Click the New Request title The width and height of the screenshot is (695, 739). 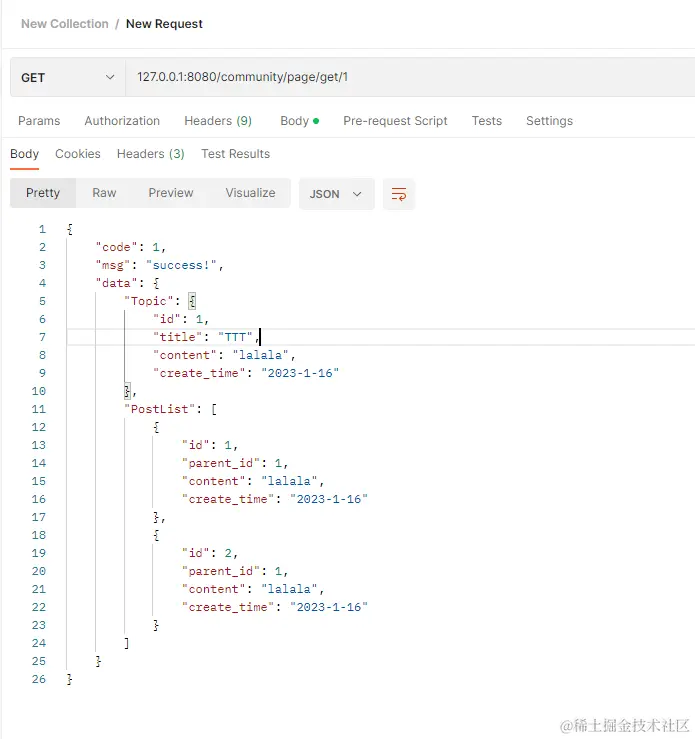point(164,24)
